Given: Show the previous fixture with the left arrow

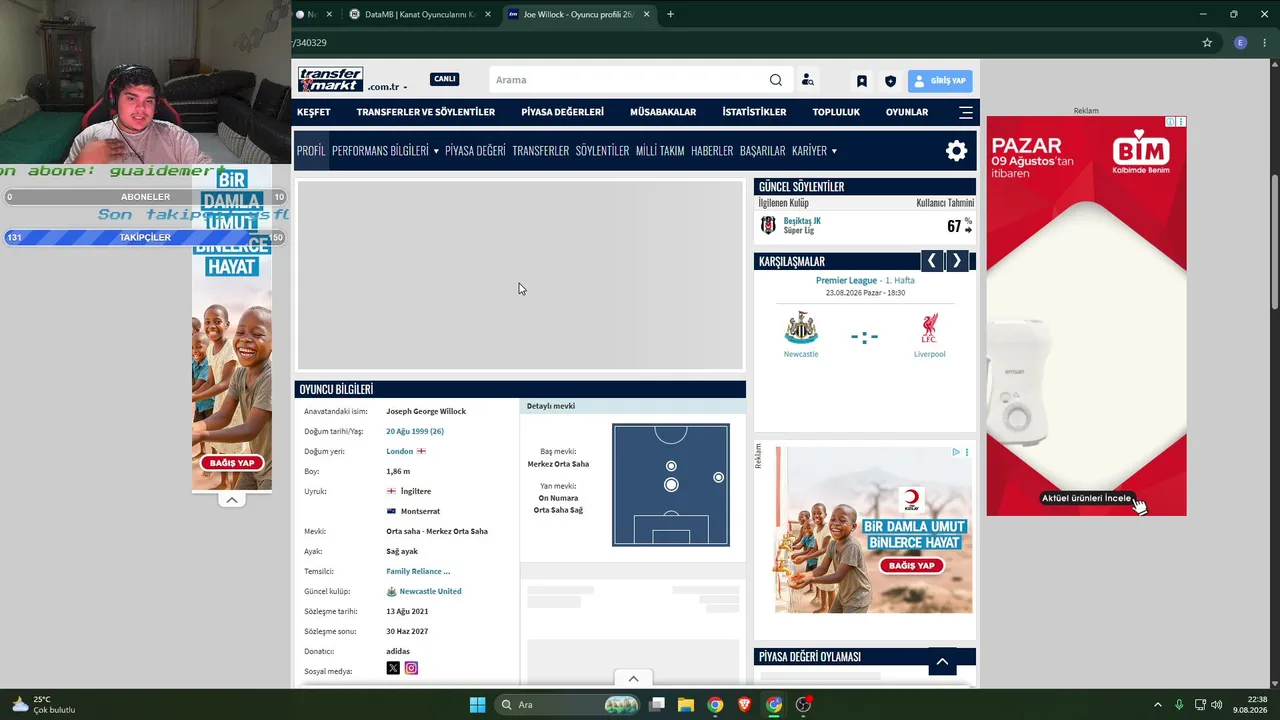Looking at the screenshot, I should (x=931, y=261).
